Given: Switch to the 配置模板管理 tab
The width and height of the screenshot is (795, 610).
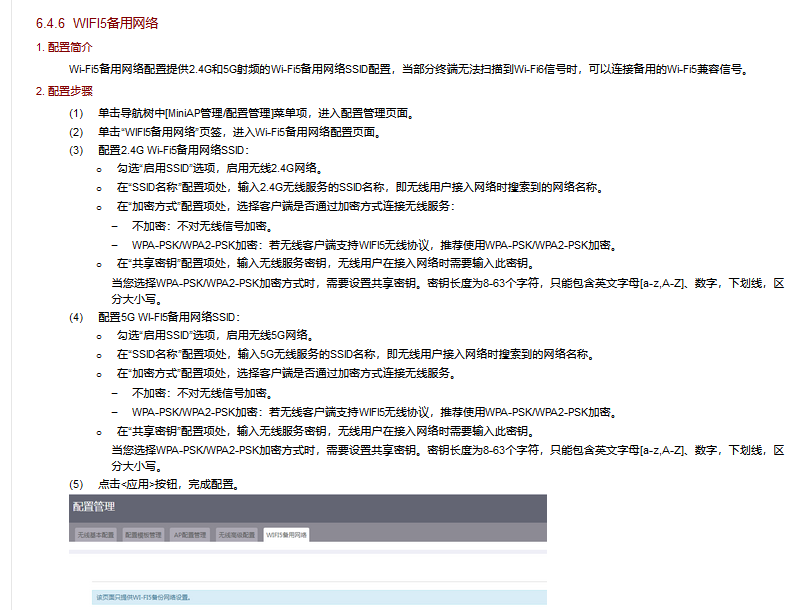Looking at the screenshot, I should (143, 535).
